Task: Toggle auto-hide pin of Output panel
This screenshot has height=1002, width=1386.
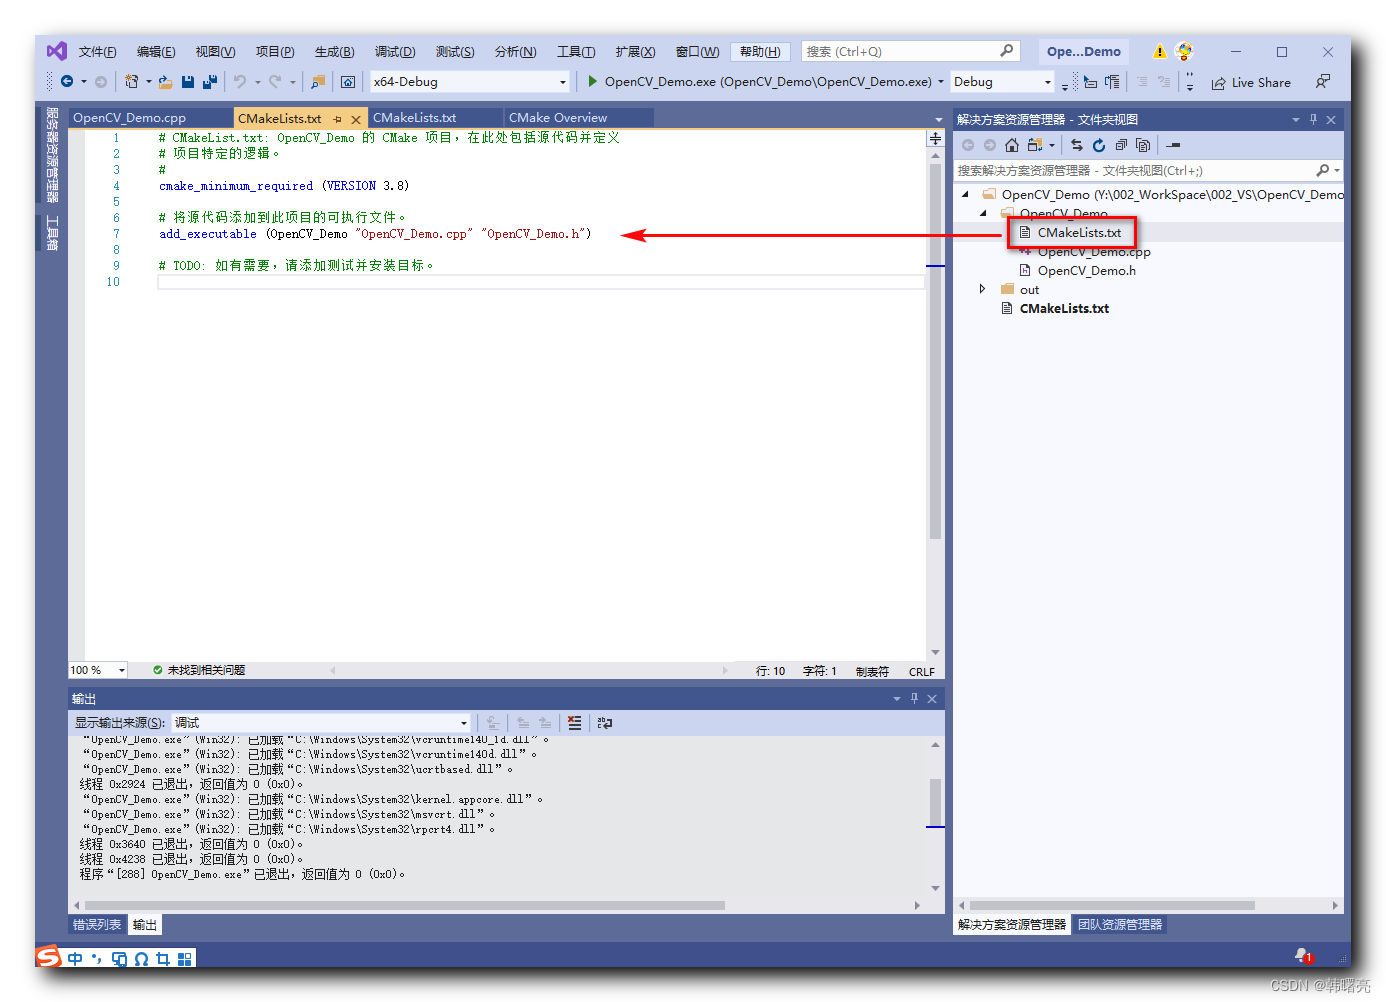Action: click(914, 698)
